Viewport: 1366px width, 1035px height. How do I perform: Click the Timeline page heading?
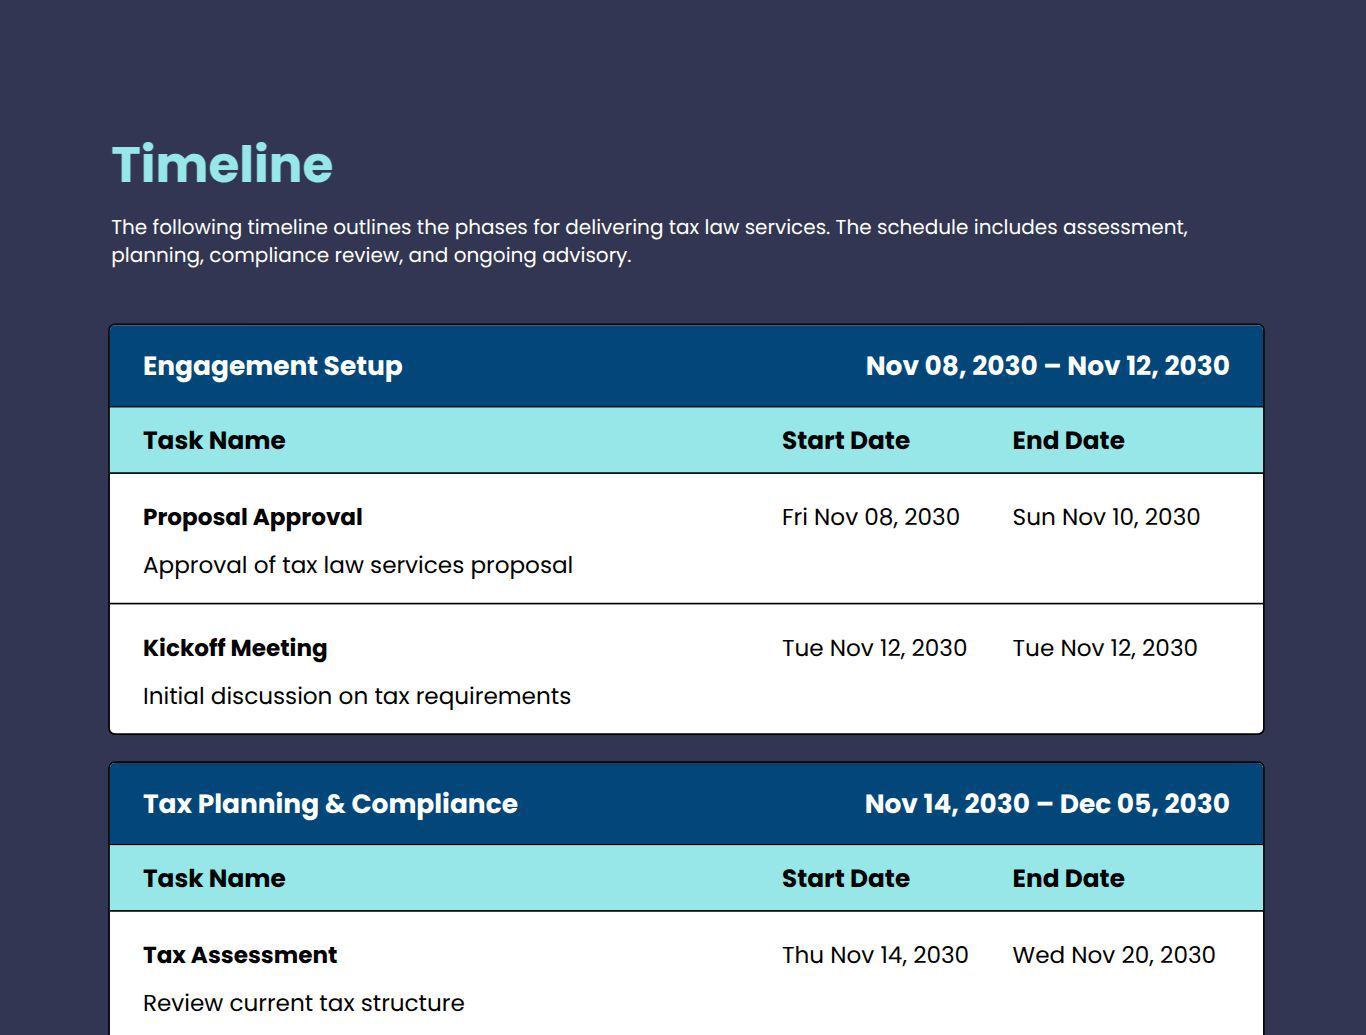(x=222, y=165)
